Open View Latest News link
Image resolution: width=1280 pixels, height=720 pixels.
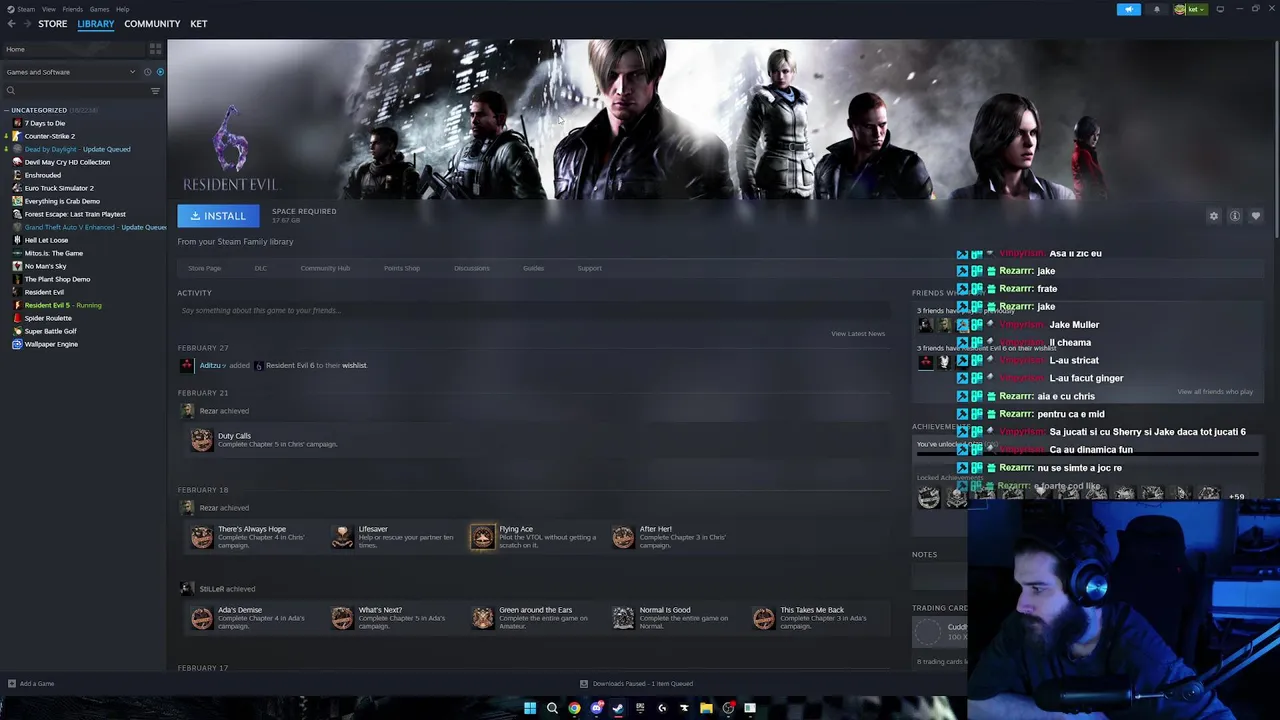click(x=858, y=334)
